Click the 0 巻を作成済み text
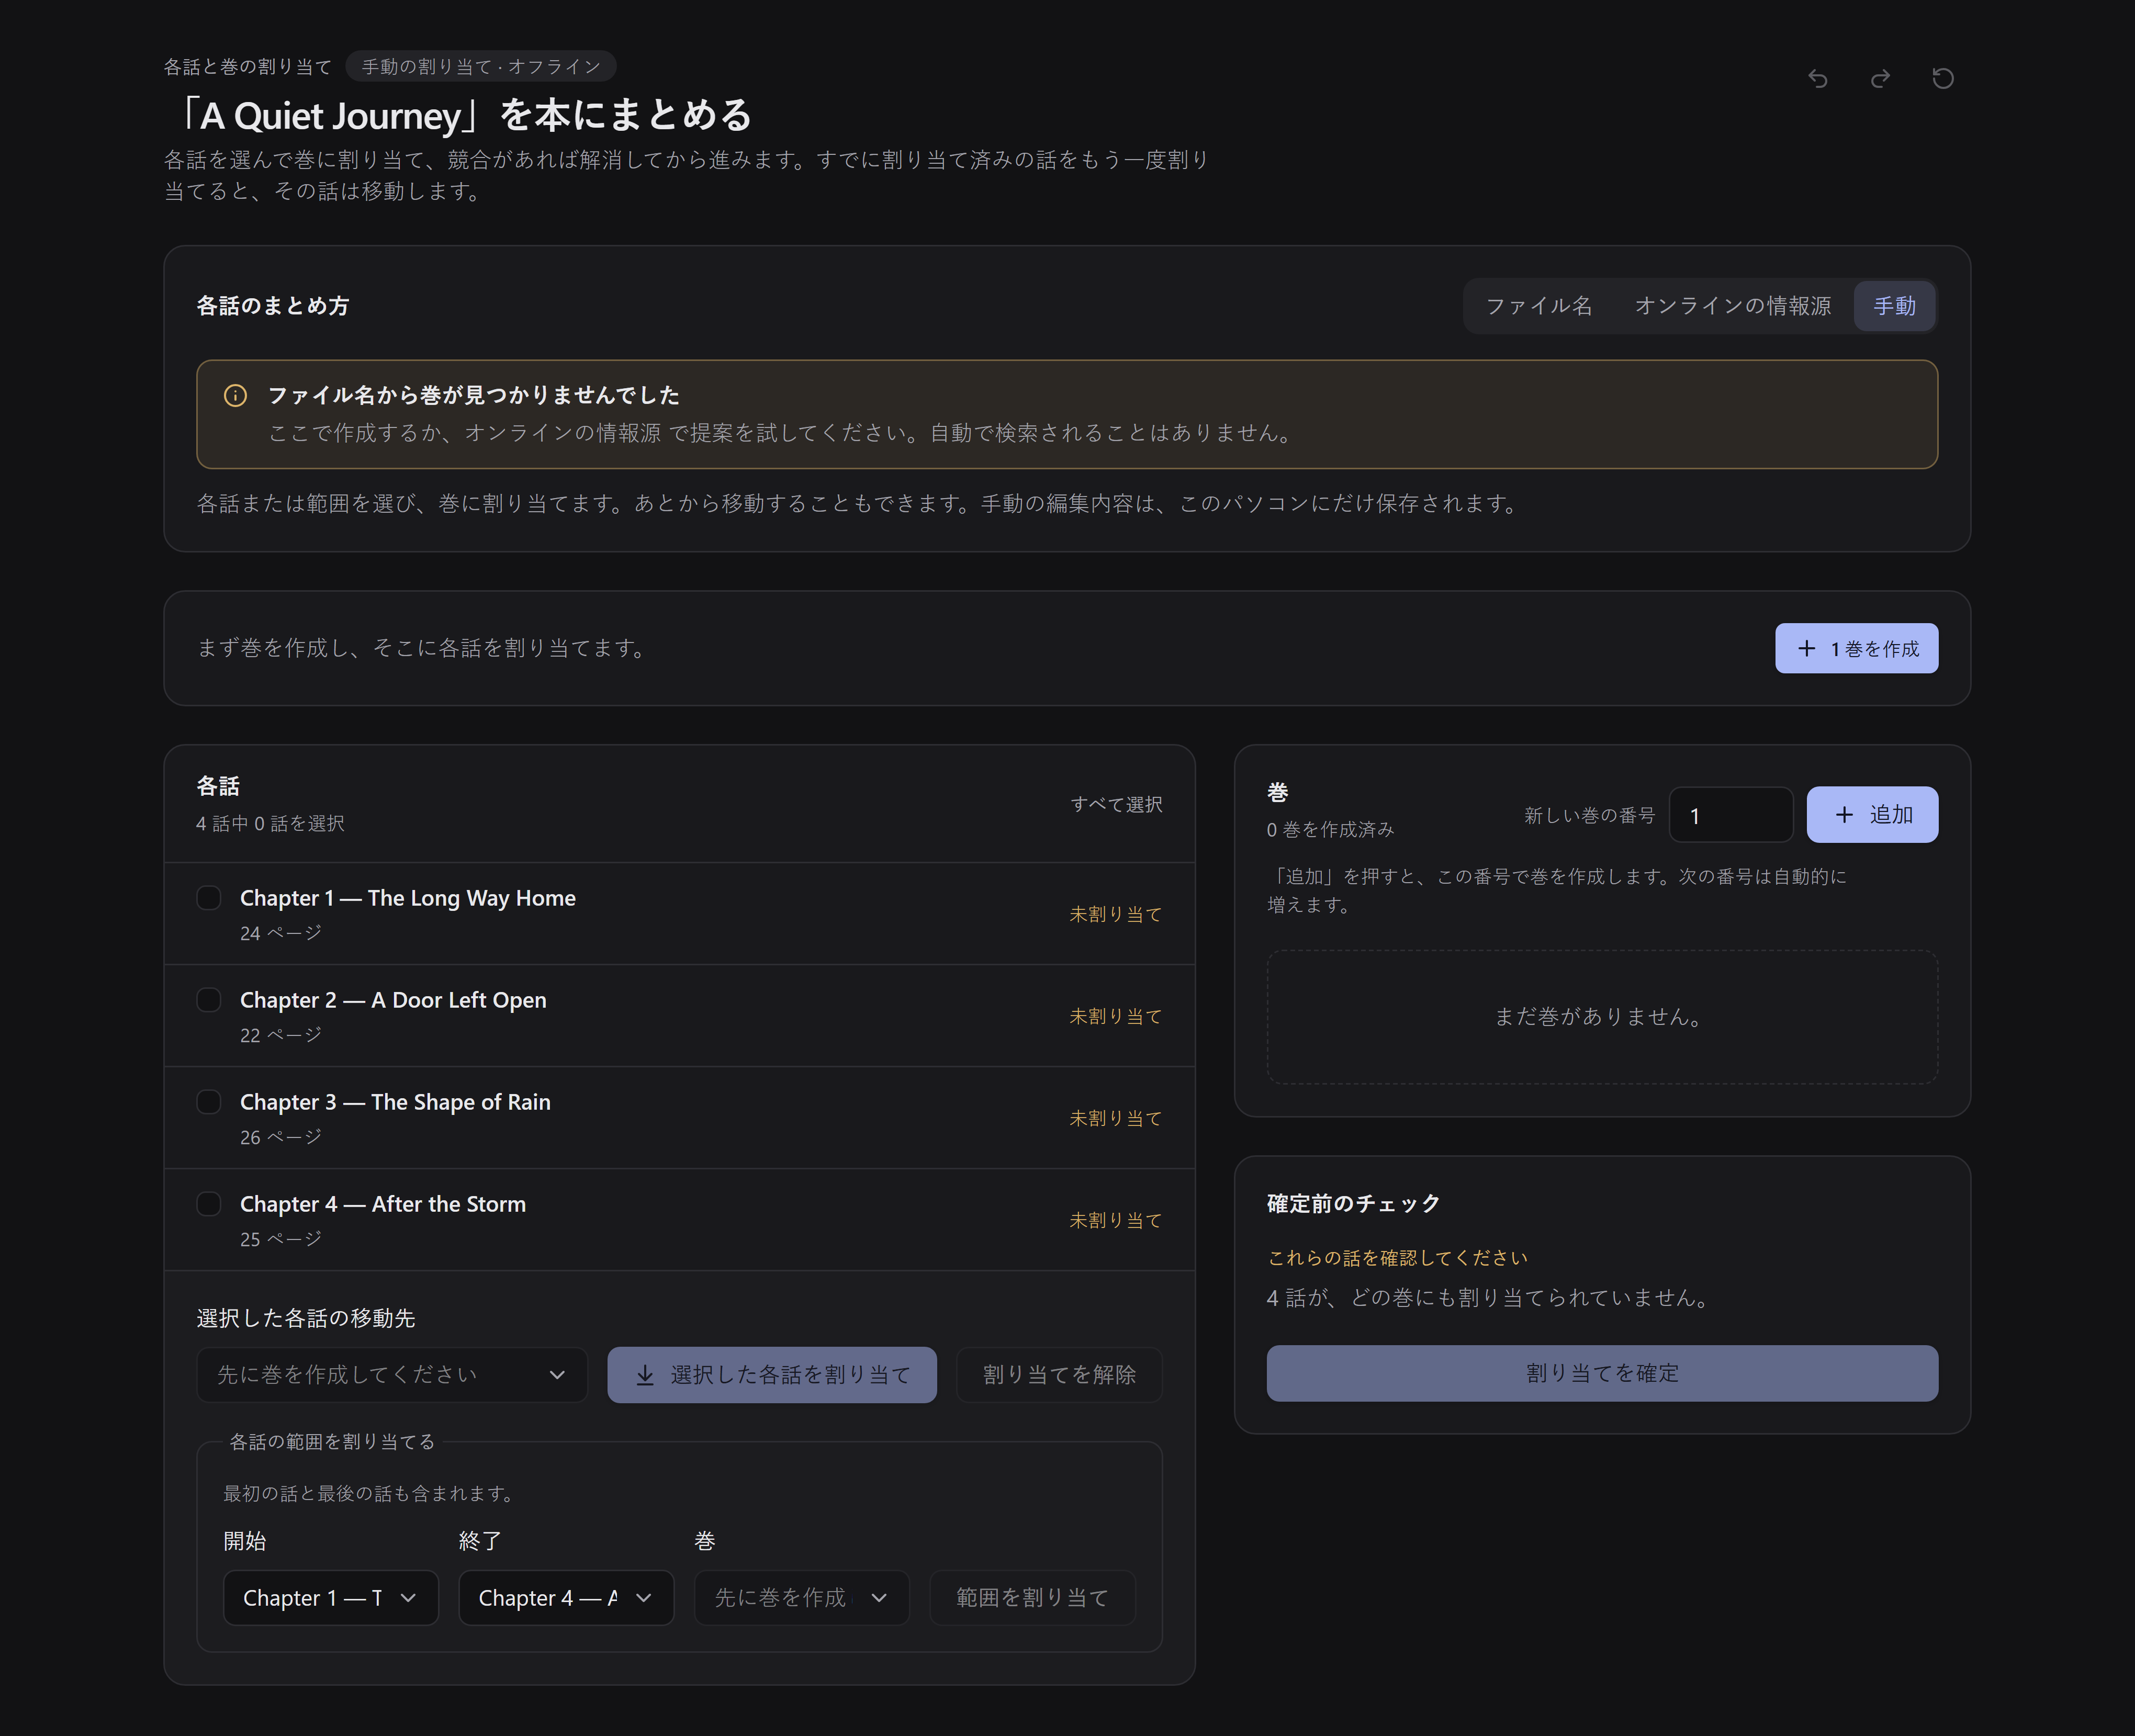 [1330, 830]
